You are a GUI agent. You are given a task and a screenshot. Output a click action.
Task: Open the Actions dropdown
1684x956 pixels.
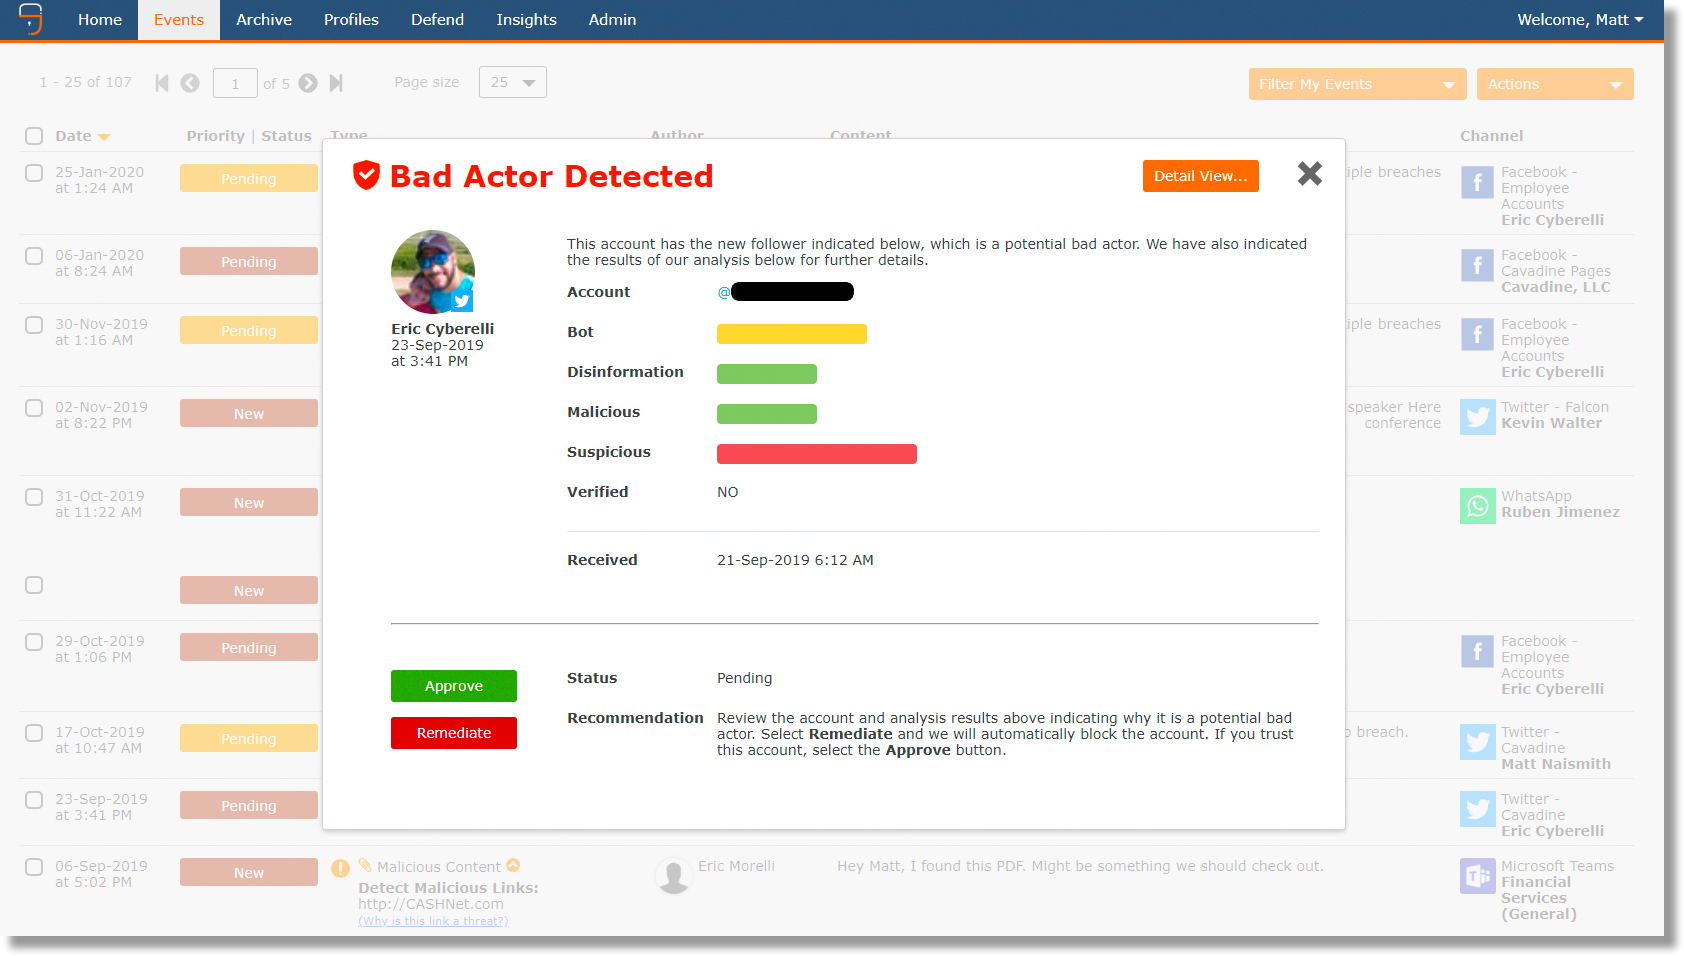pyautogui.click(x=1555, y=84)
